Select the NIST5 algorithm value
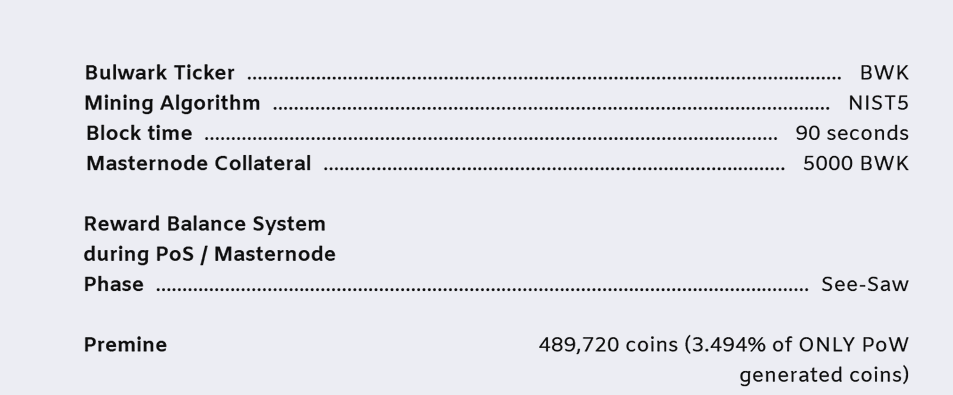This screenshot has height=395, width=953. click(x=878, y=103)
